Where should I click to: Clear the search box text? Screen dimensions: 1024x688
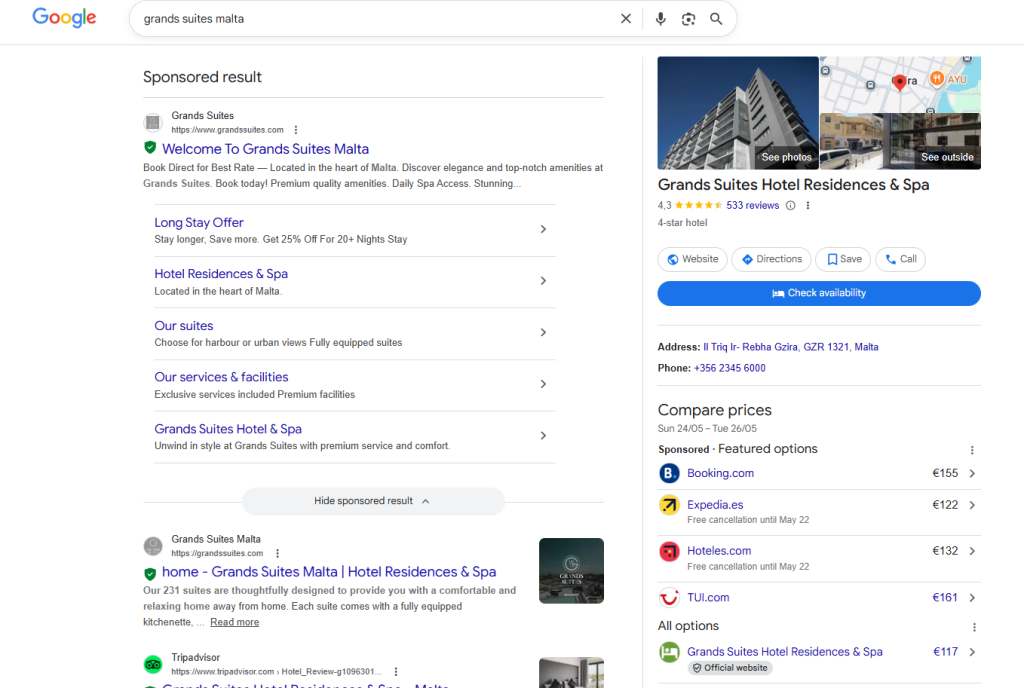(626, 19)
